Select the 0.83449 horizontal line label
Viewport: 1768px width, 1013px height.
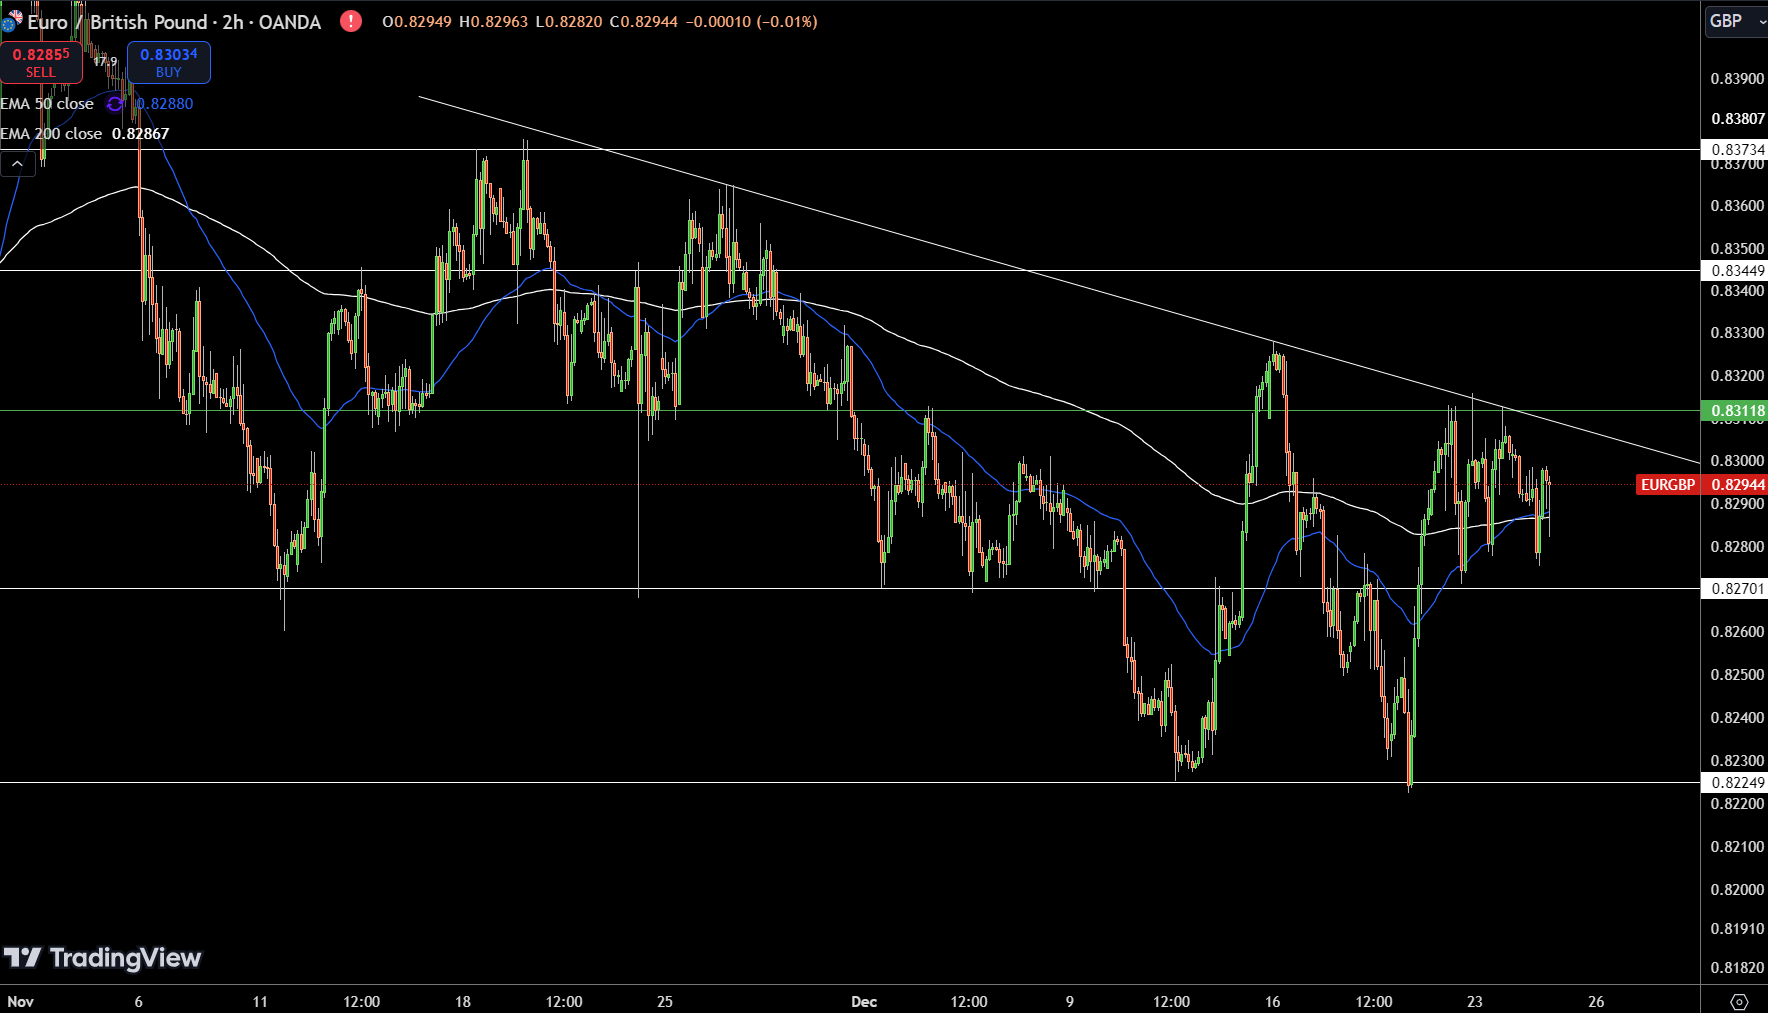[1735, 271]
